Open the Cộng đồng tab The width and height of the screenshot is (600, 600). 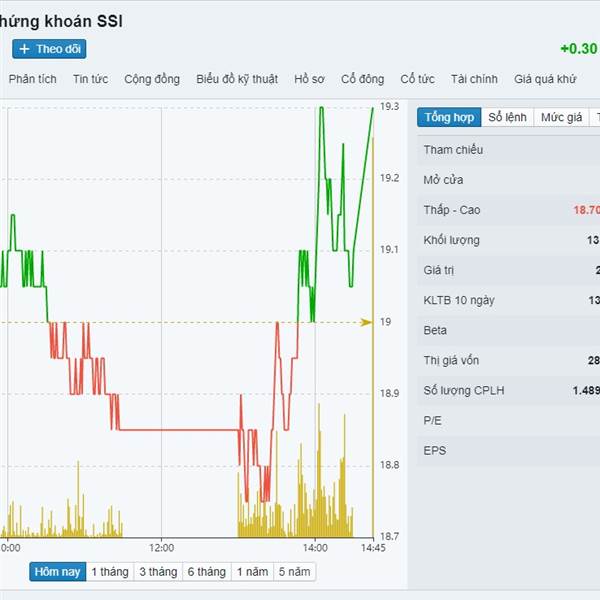point(152,79)
